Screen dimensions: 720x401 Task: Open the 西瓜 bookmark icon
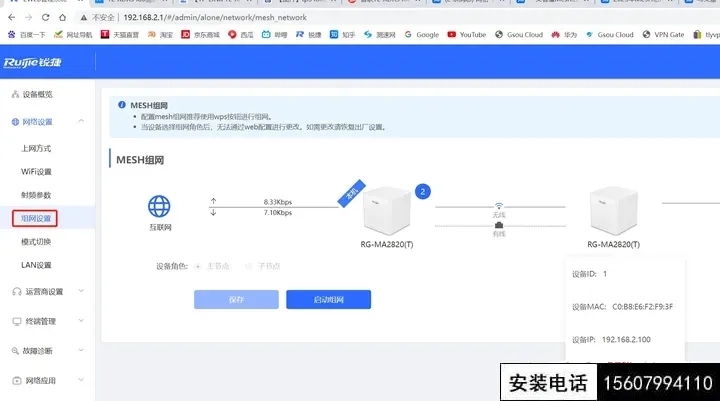232,34
